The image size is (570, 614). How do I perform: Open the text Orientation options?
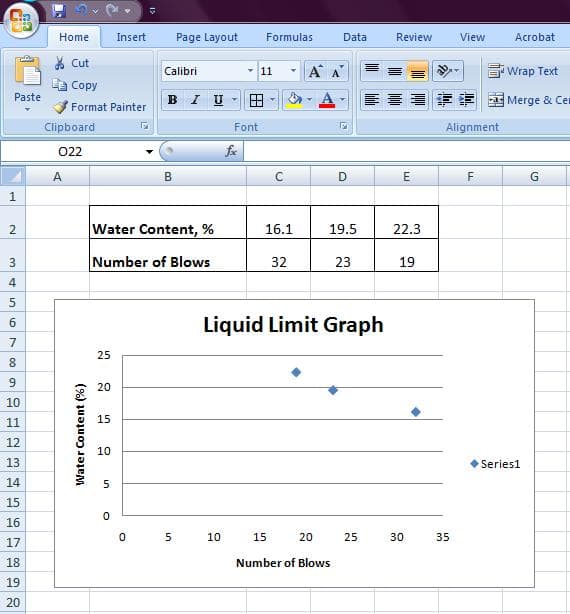448,71
